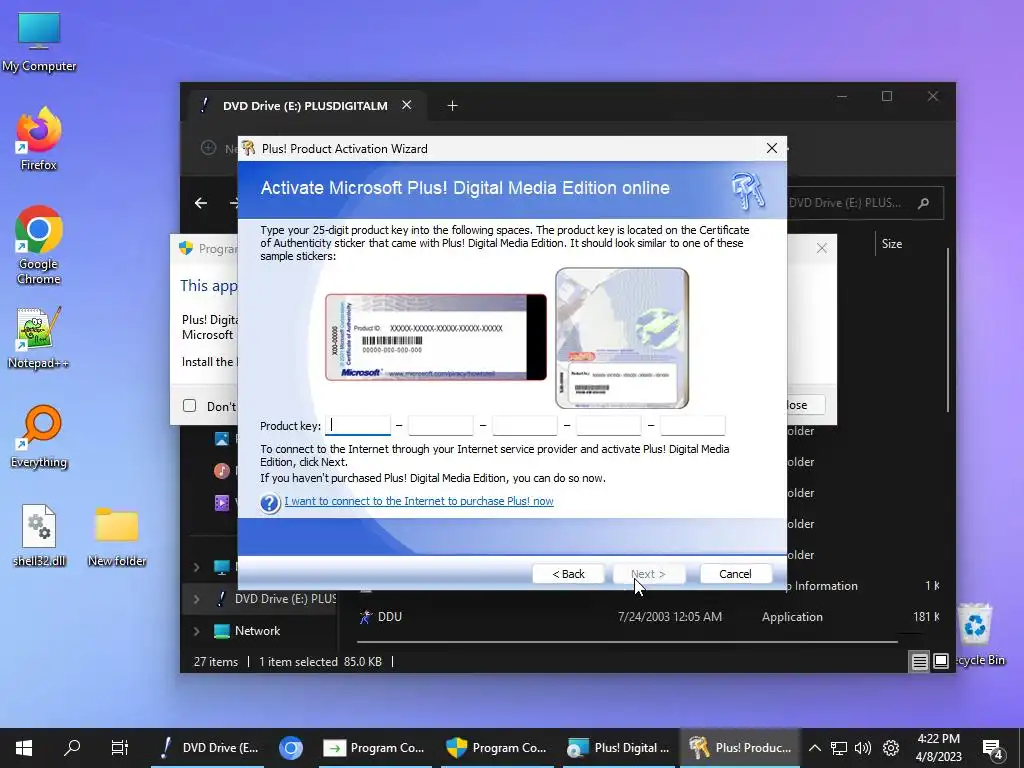Click search icon in Explorer search box

923,203
